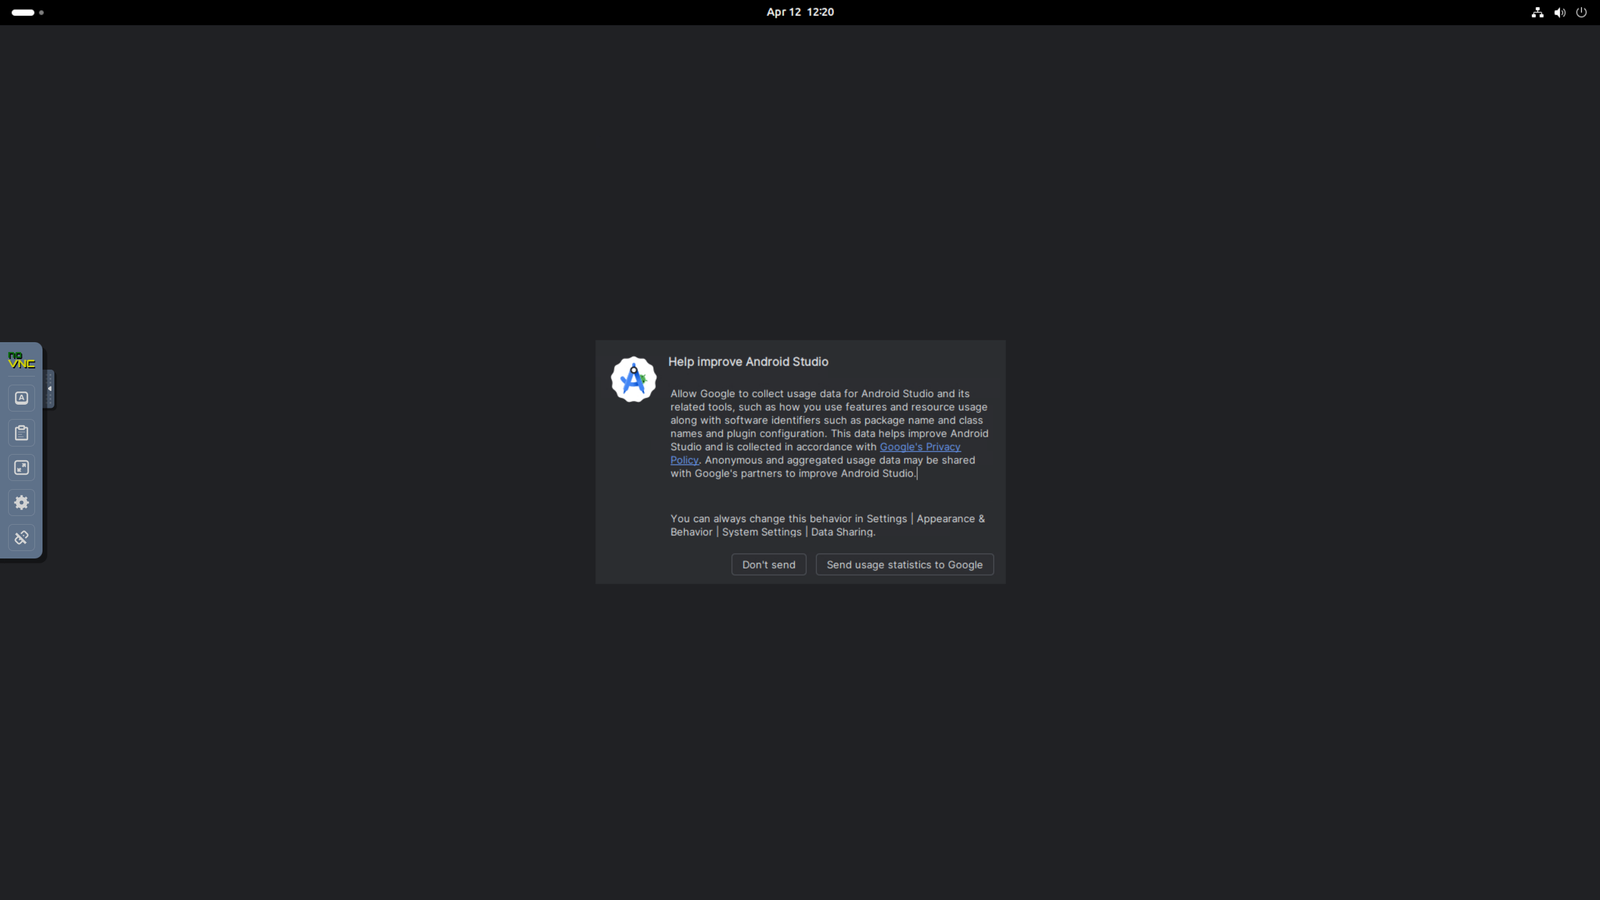This screenshot has width=1600, height=900.
Task: Click the Android Studio logo icon
Action: pyautogui.click(x=634, y=380)
